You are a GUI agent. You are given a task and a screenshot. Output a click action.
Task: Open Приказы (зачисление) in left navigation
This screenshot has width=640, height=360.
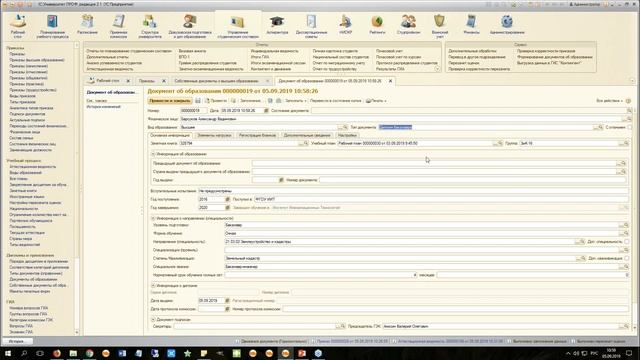click(x=28, y=66)
